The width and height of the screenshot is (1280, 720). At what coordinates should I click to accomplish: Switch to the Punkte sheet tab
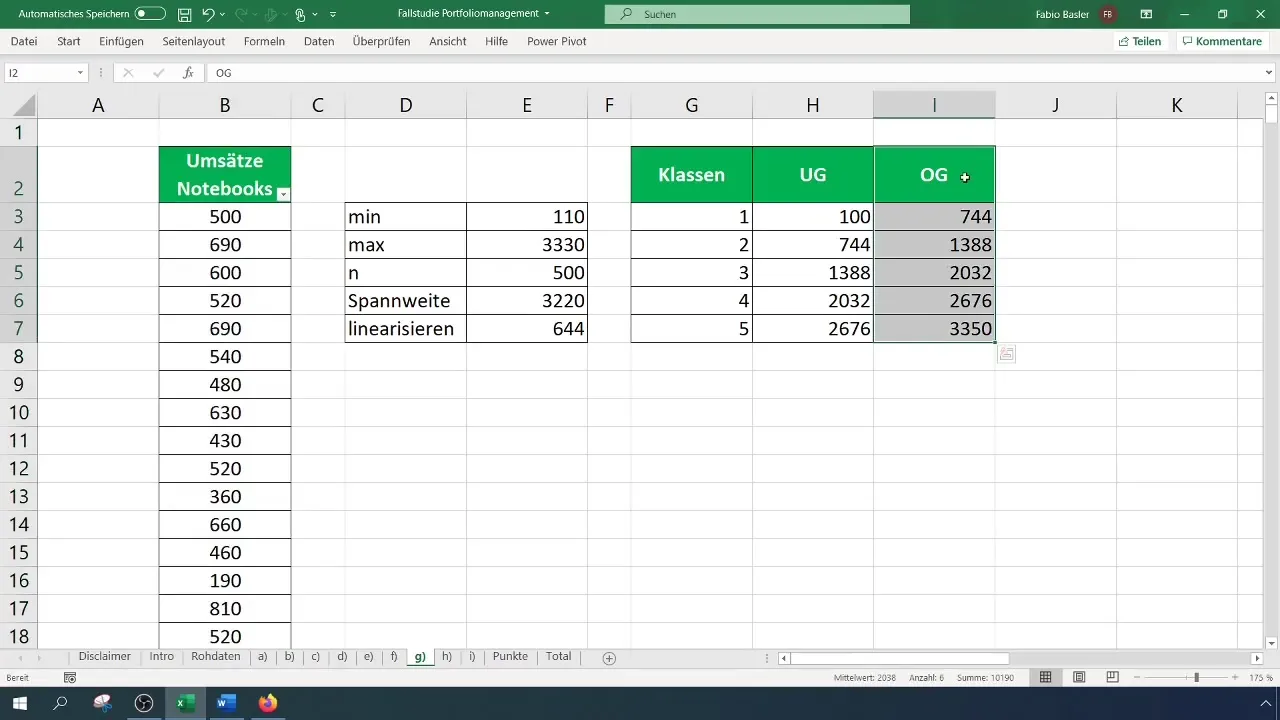point(510,657)
